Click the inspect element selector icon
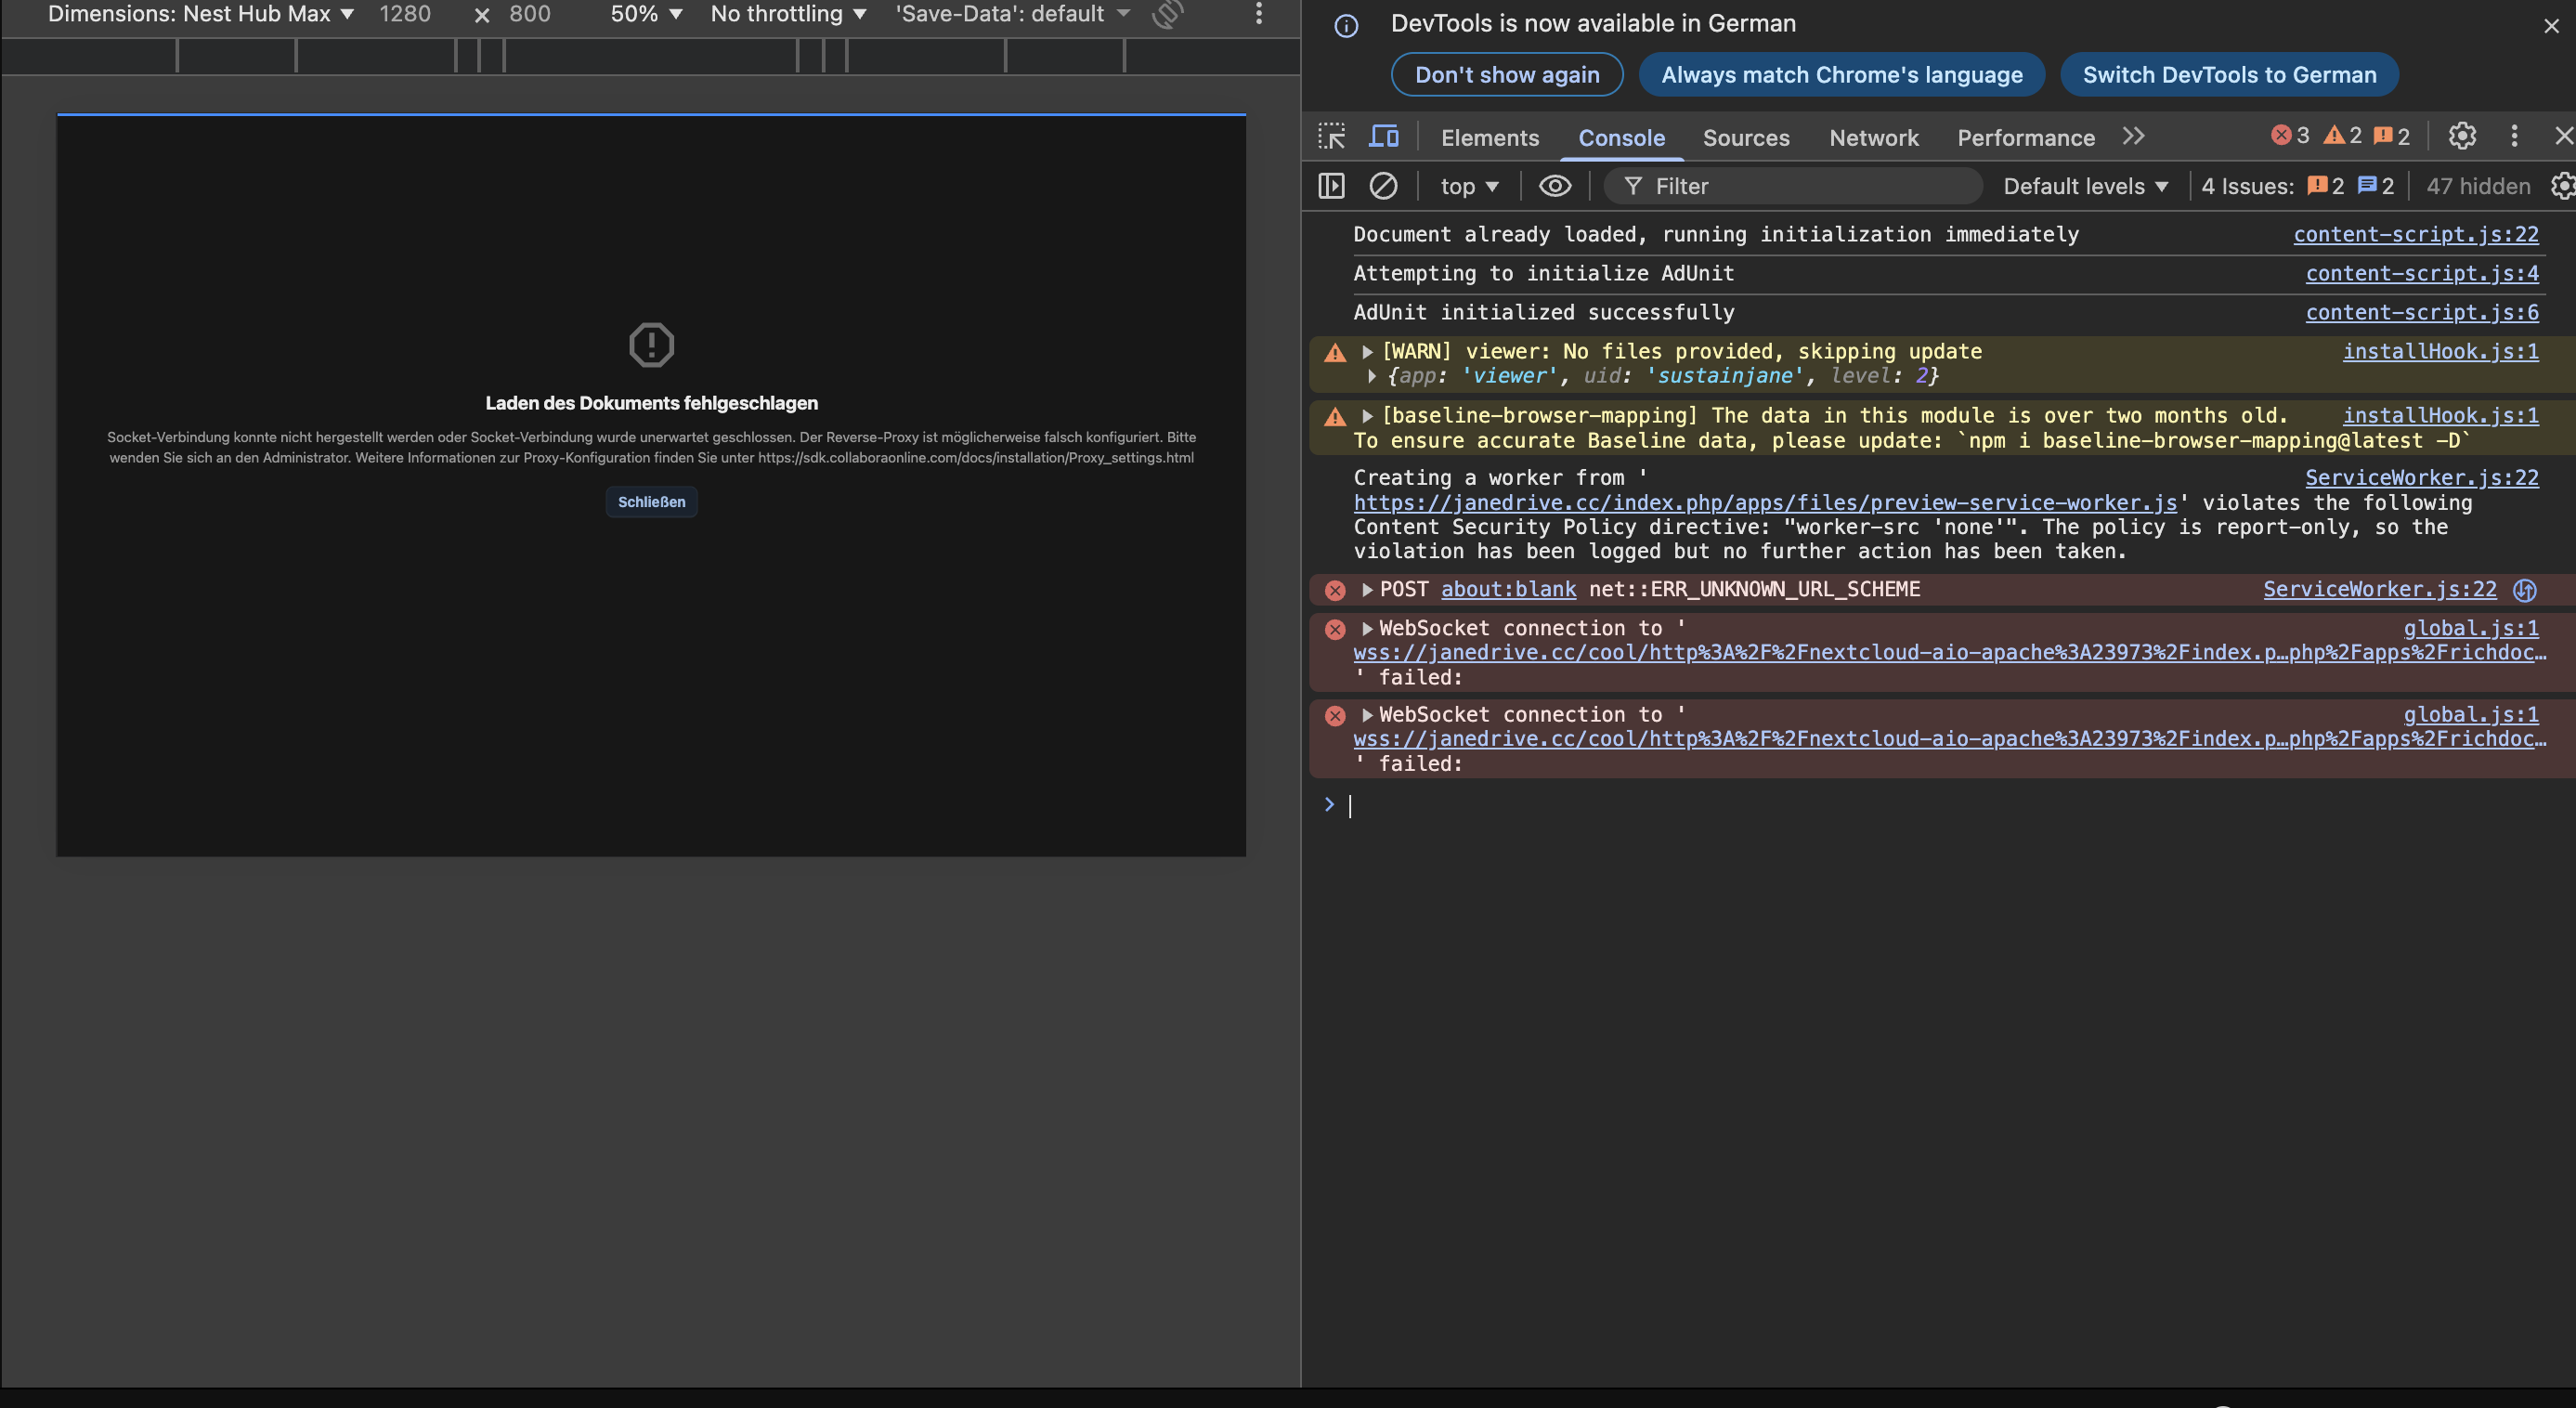Screen dimensions: 2576x1408 tap(1331, 137)
